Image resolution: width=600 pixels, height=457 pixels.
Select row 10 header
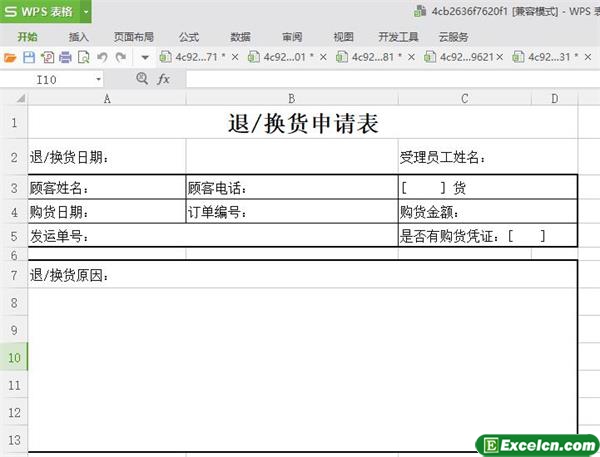pos(14,357)
